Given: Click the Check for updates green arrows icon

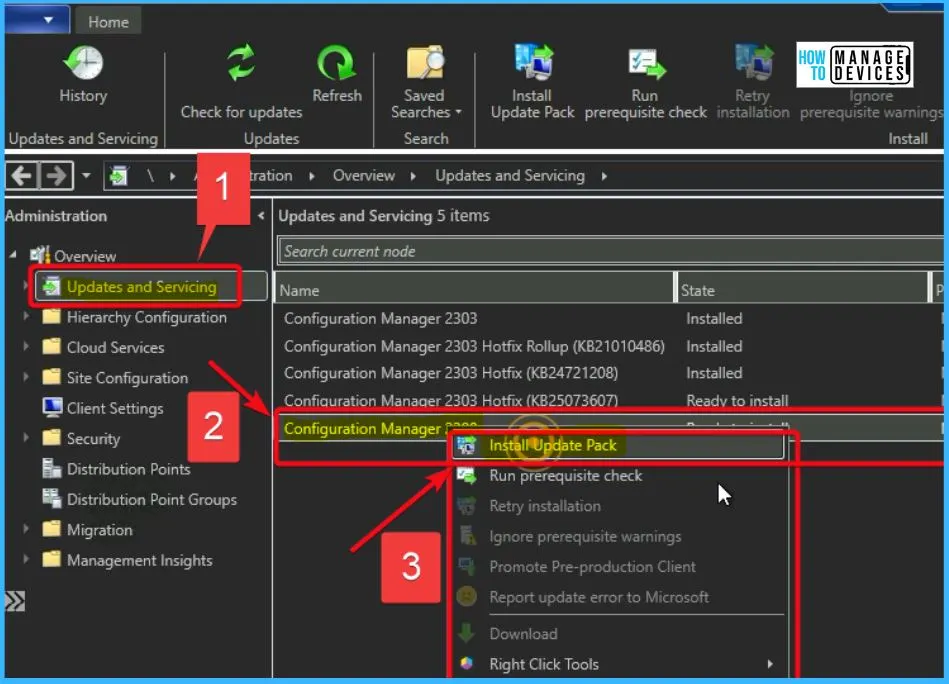Looking at the screenshot, I should (241, 63).
